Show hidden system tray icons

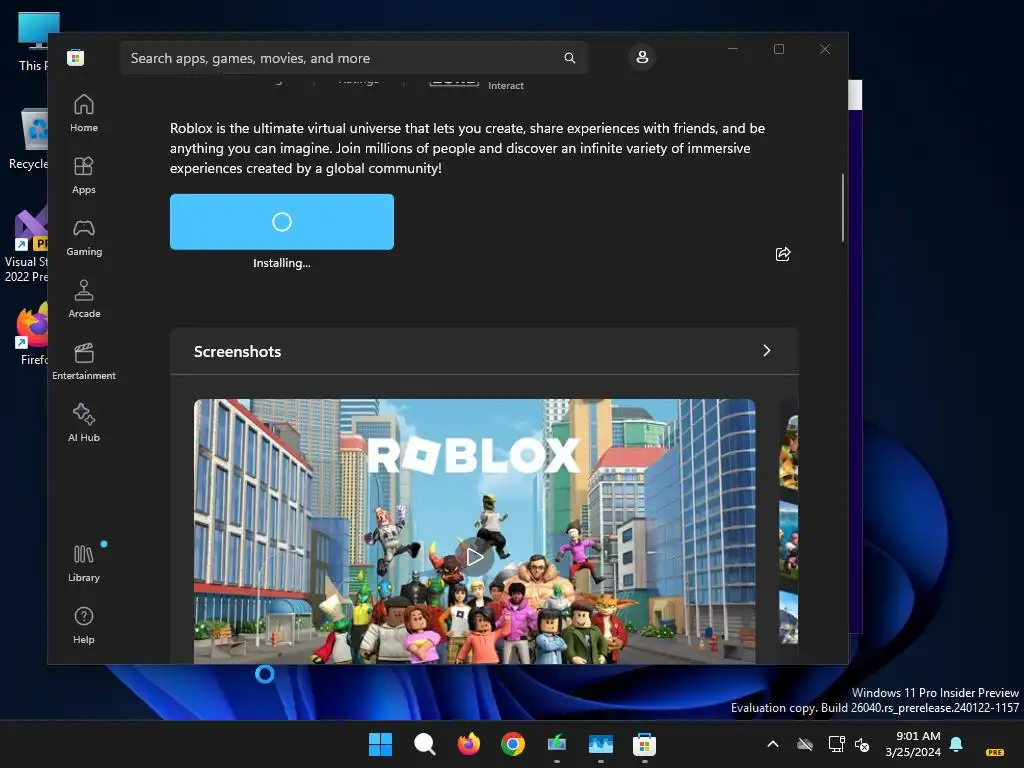773,744
